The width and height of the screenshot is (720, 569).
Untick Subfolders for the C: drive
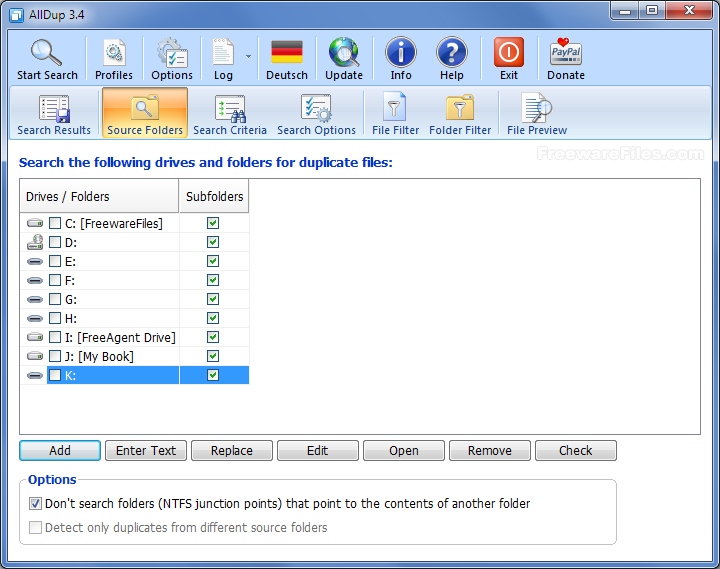213,223
